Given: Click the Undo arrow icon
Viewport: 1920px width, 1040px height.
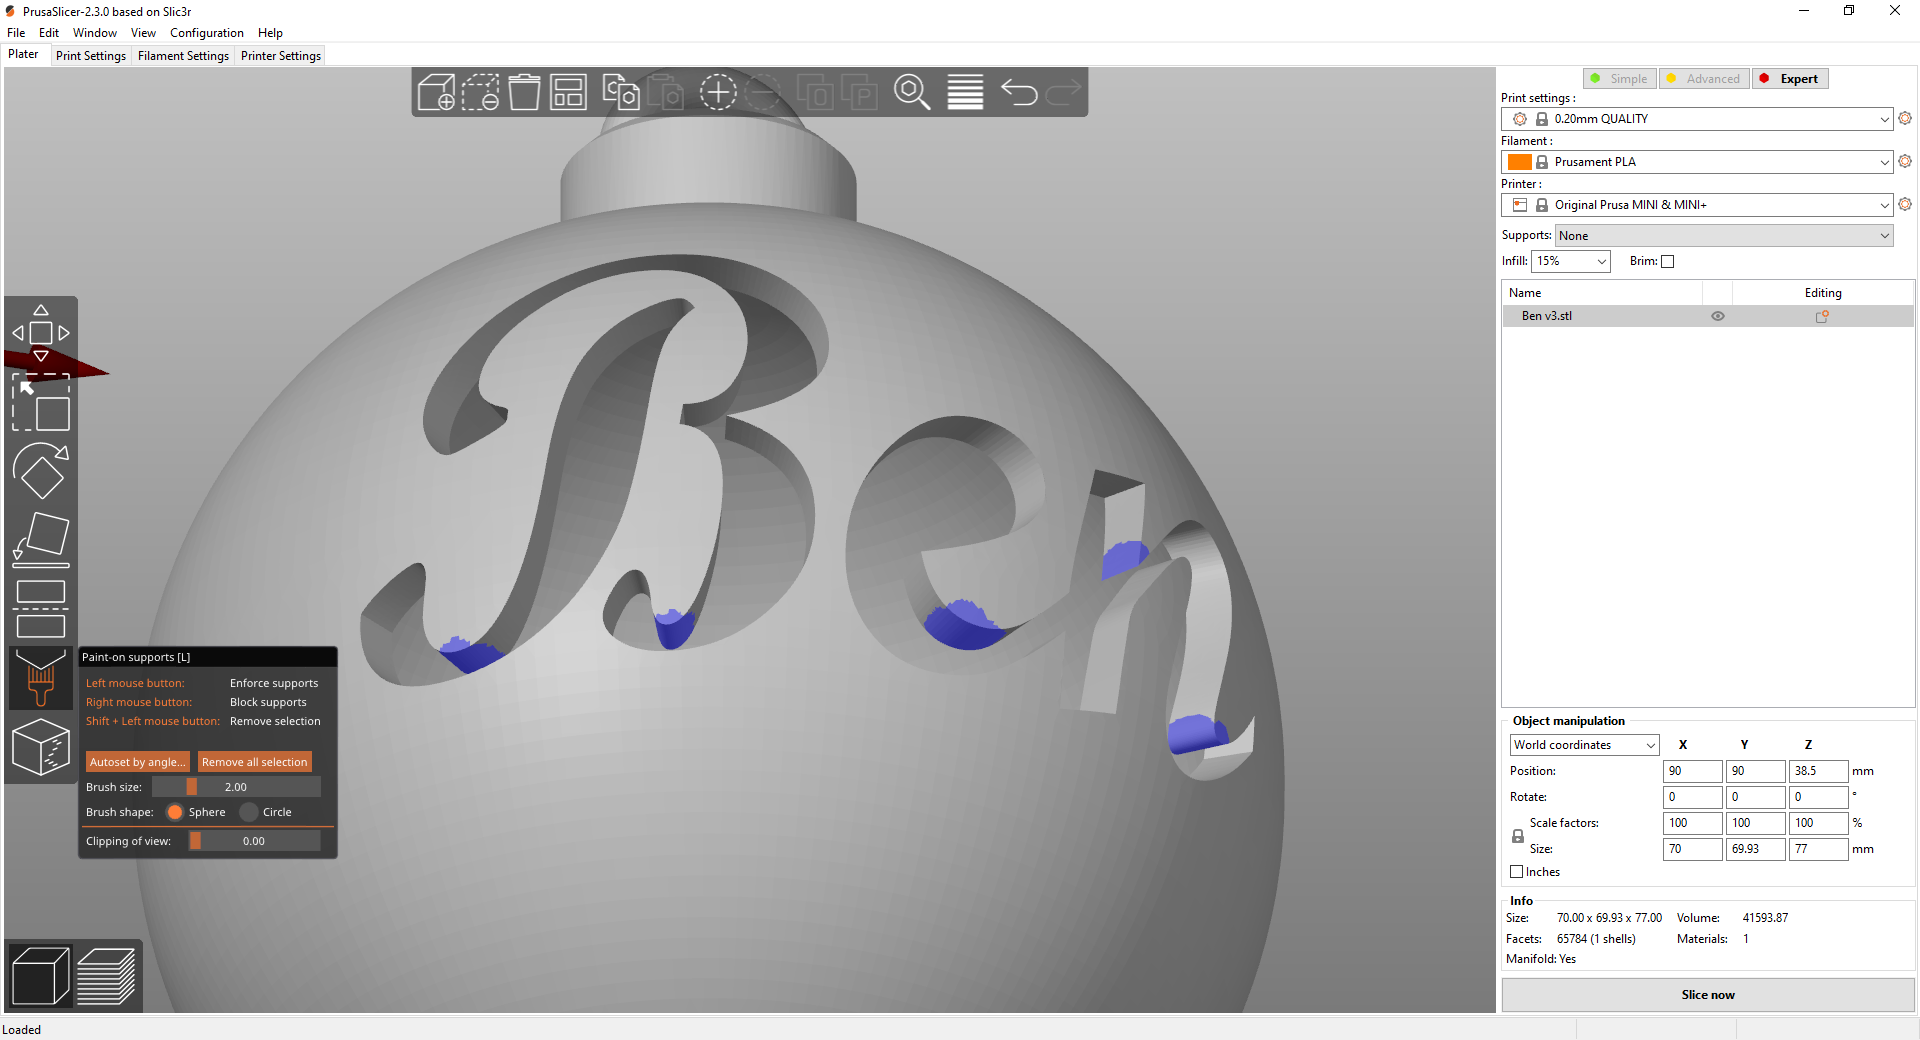Looking at the screenshot, I should pyautogui.click(x=1019, y=93).
